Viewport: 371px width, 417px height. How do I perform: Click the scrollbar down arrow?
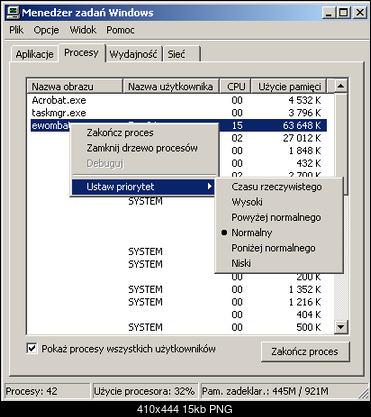tap(340, 327)
